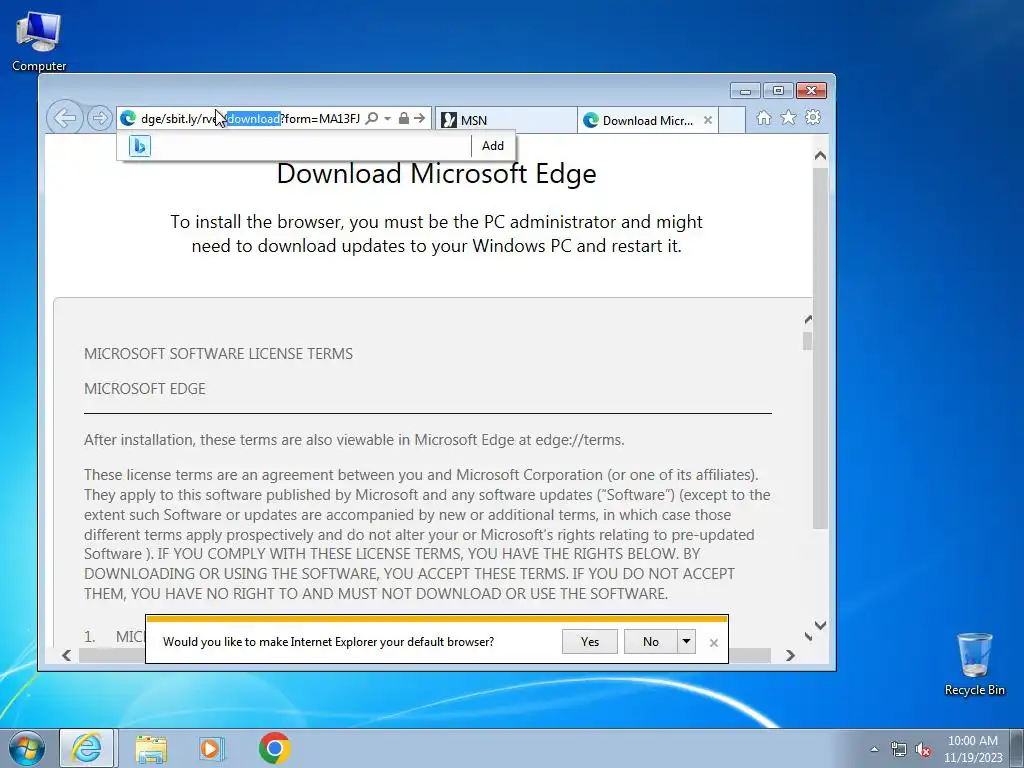Click the page vertical scrollbar thumb
The width and height of the screenshot is (1024, 768).
click(820, 348)
